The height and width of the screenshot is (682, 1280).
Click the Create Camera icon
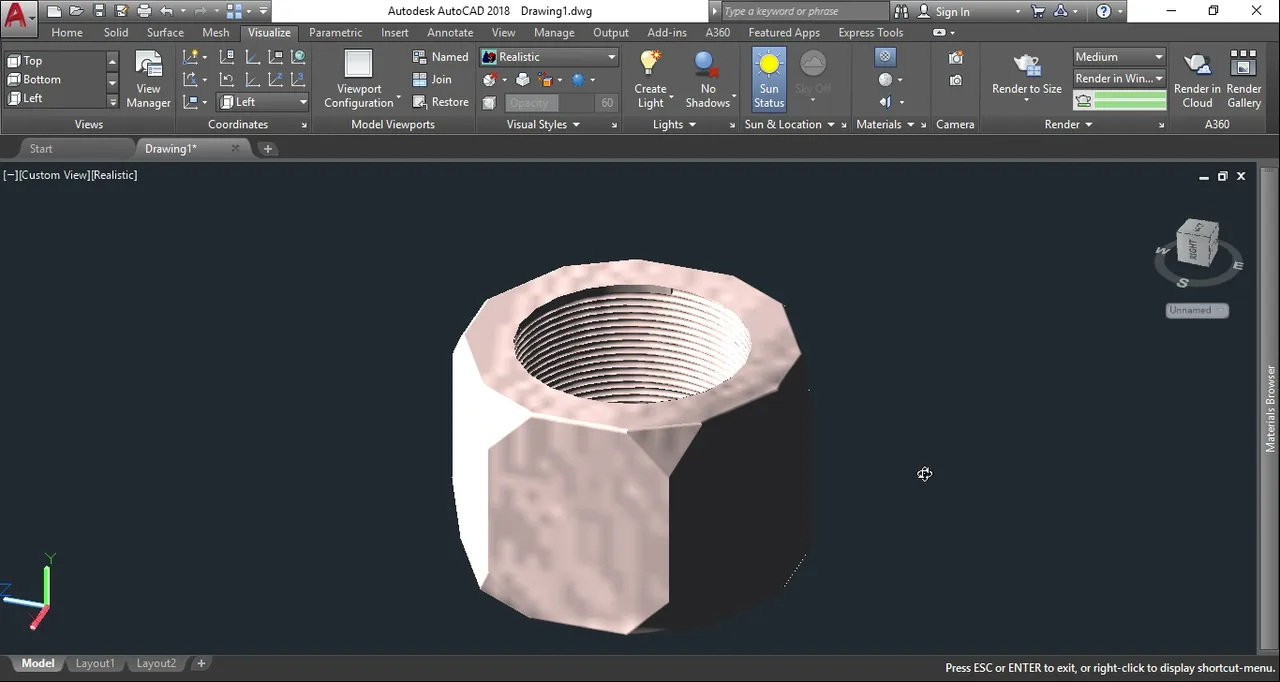tap(956, 58)
